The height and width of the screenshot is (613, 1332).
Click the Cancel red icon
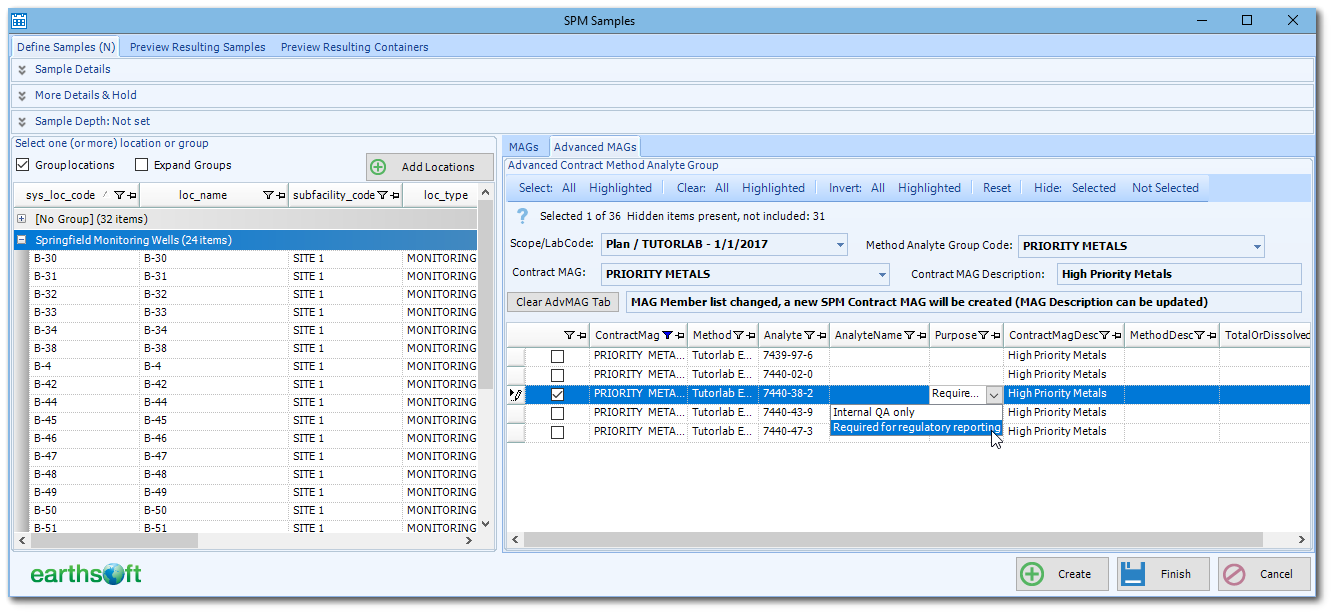coord(1236,573)
